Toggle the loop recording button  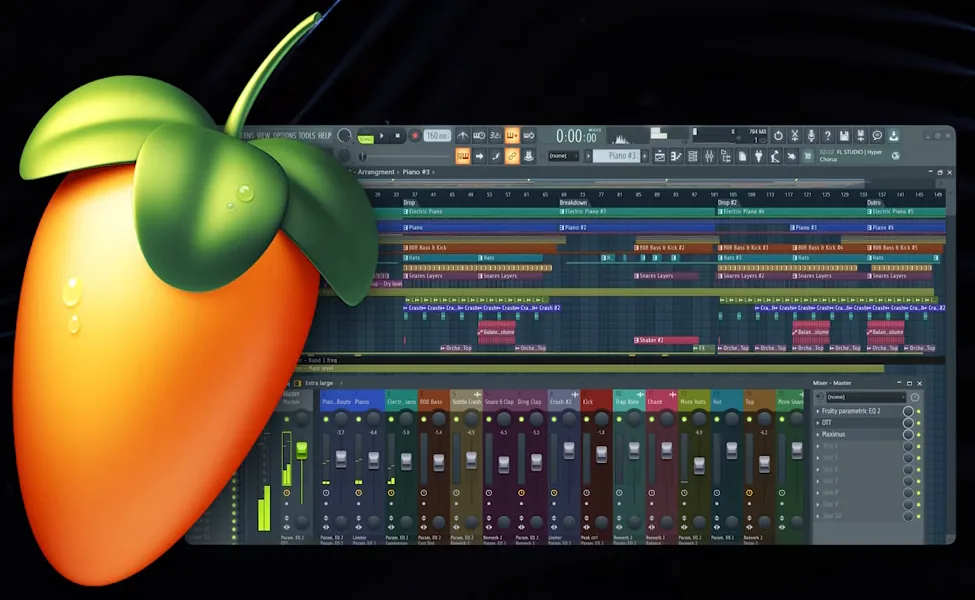529,136
